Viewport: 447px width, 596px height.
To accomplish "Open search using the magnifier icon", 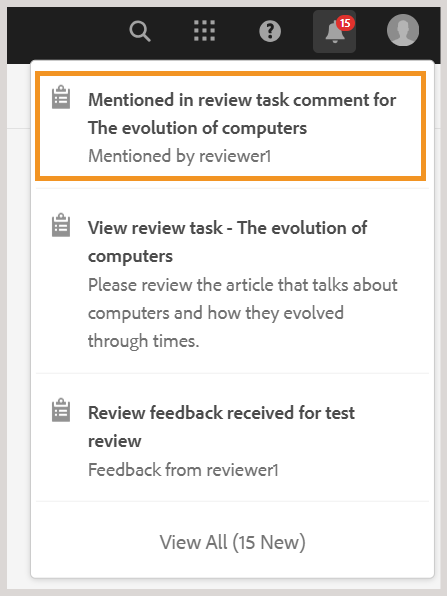I will [x=140, y=31].
